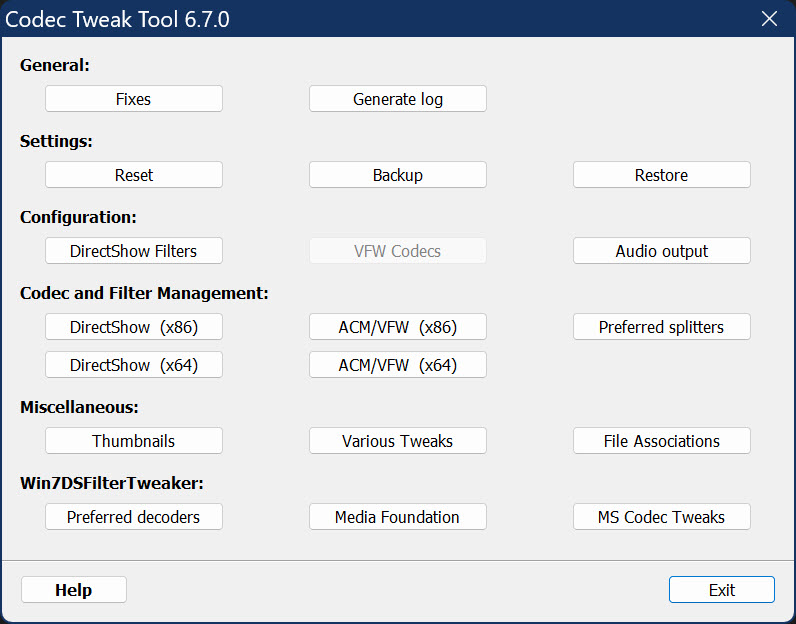Configure DirectShow Filters

(x=134, y=251)
